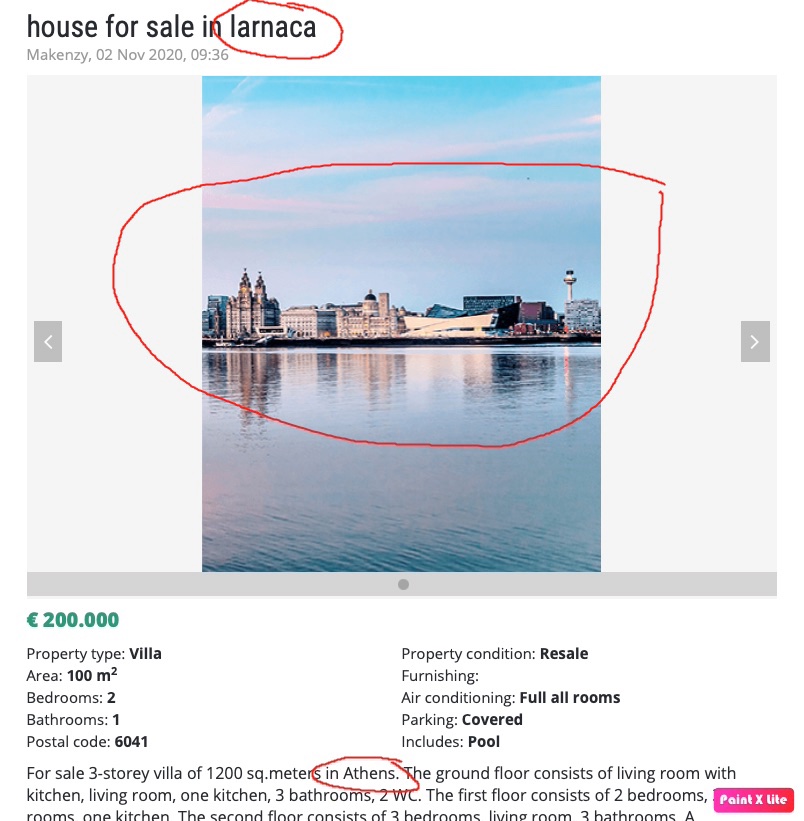Click the word 'Athens' in the description
The image size is (804, 821).
[369, 773]
